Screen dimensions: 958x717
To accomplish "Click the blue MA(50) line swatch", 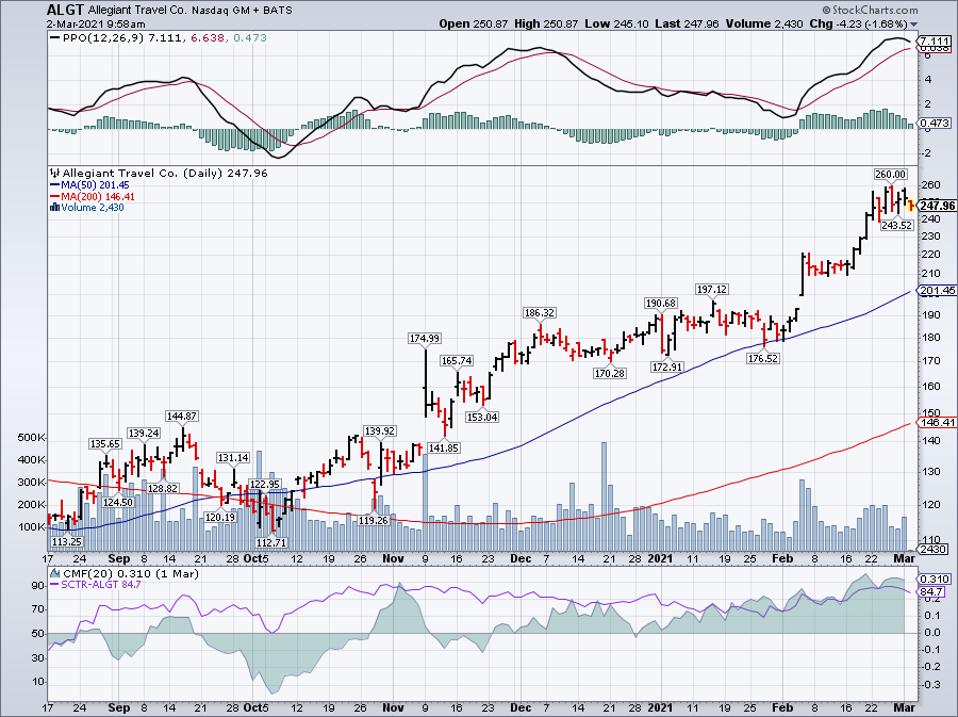I will 55,185.
